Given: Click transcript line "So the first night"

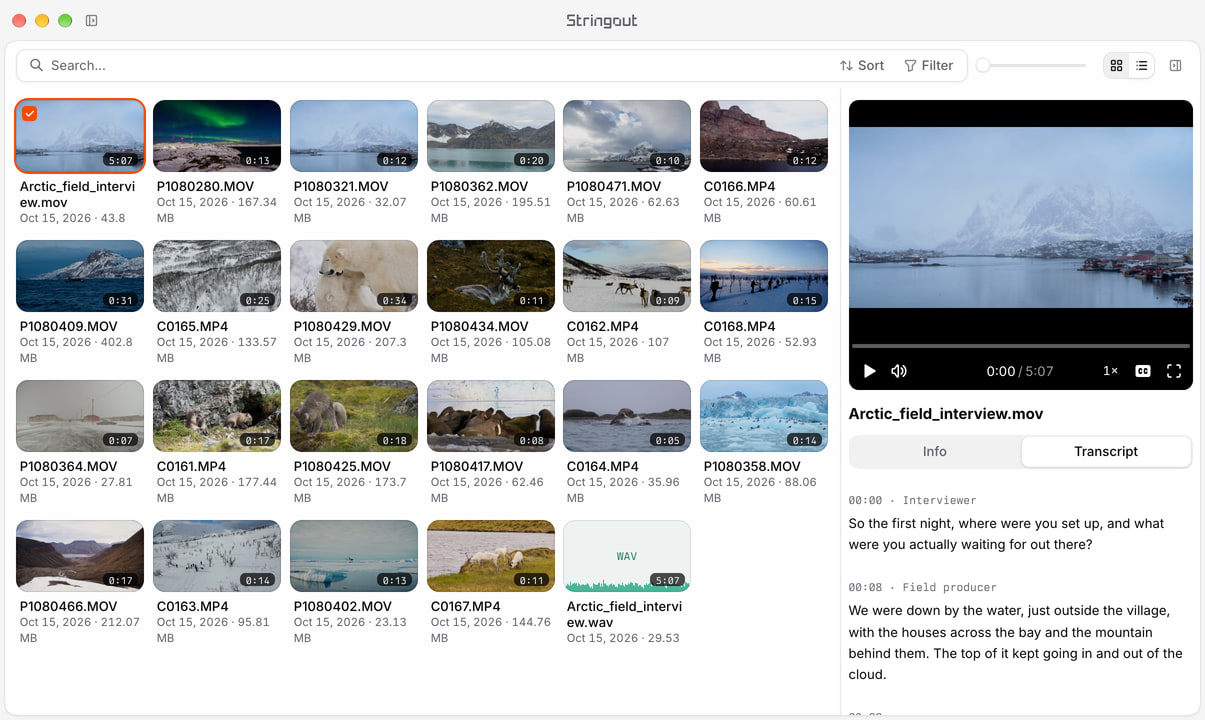Looking at the screenshot, I should (1007, 534).
